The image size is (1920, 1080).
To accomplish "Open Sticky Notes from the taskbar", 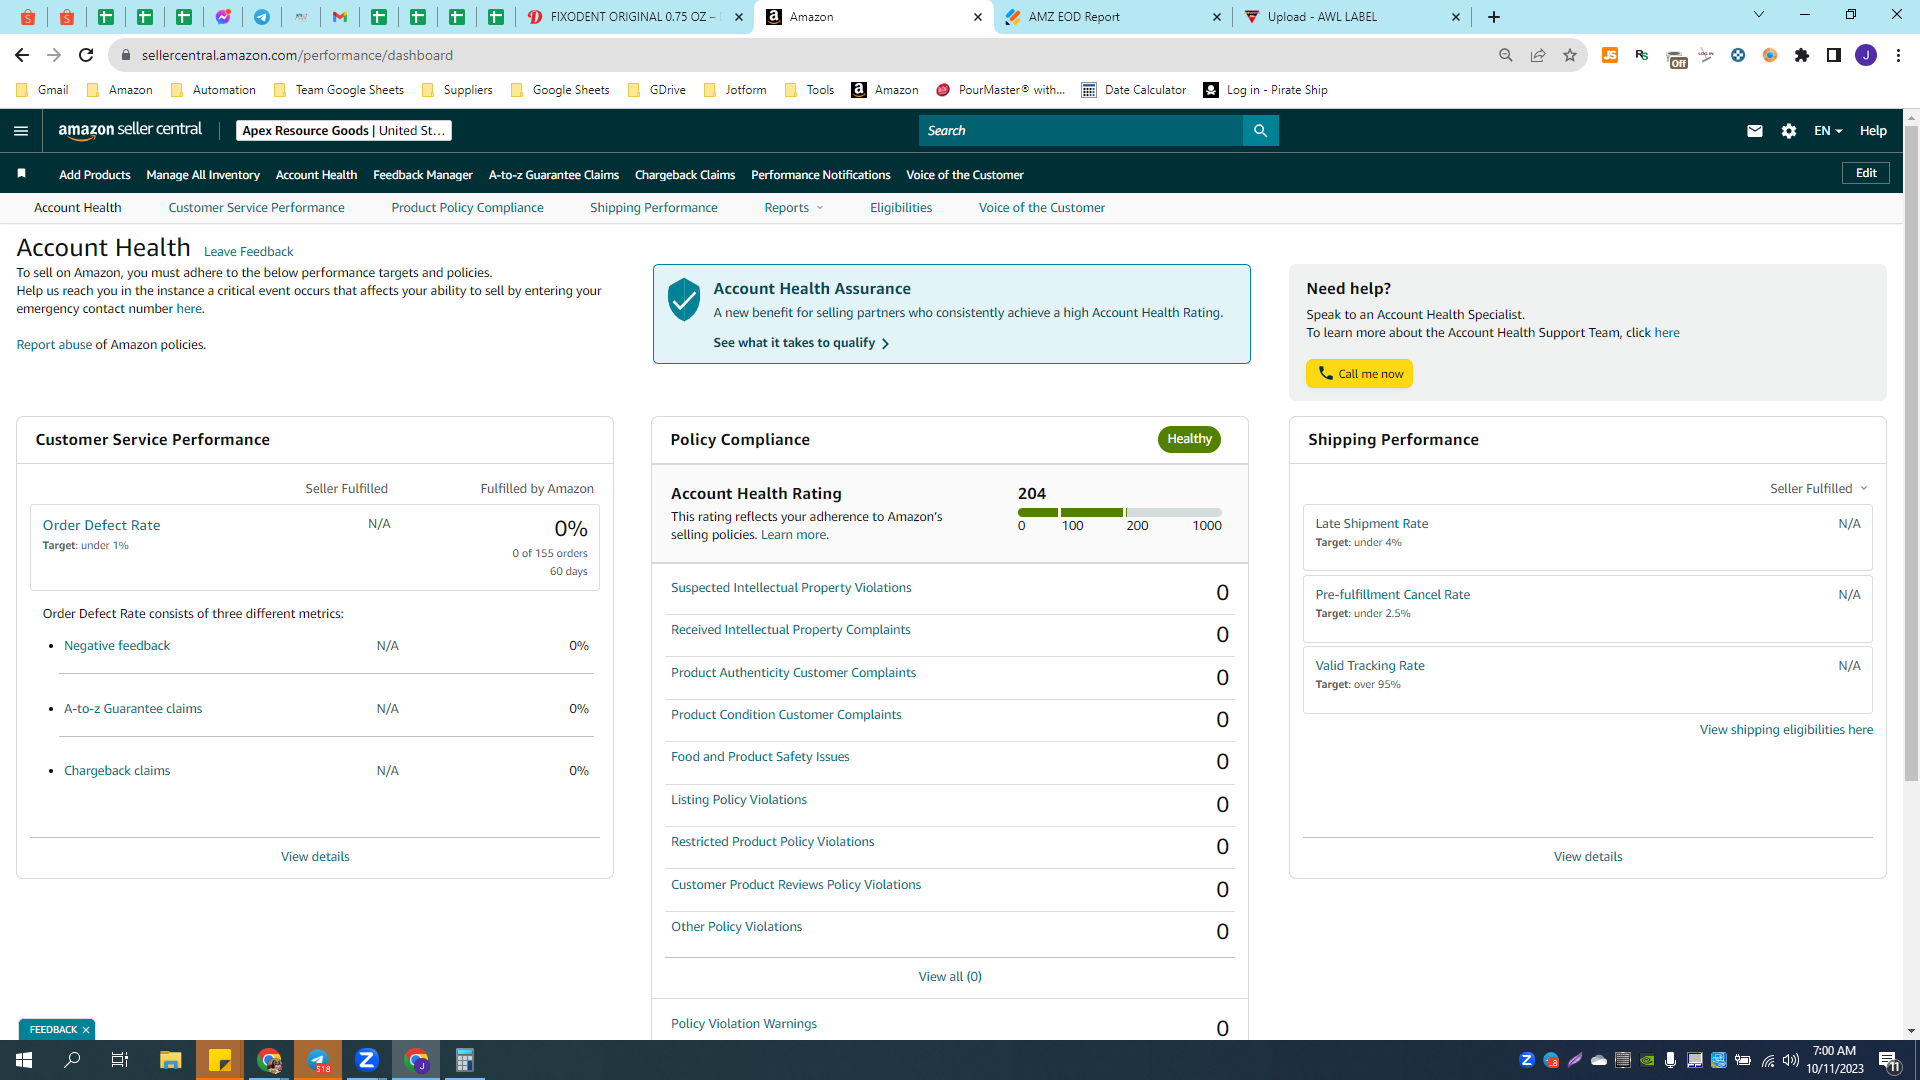I will pyautogui.click(x=220, y=1060).
